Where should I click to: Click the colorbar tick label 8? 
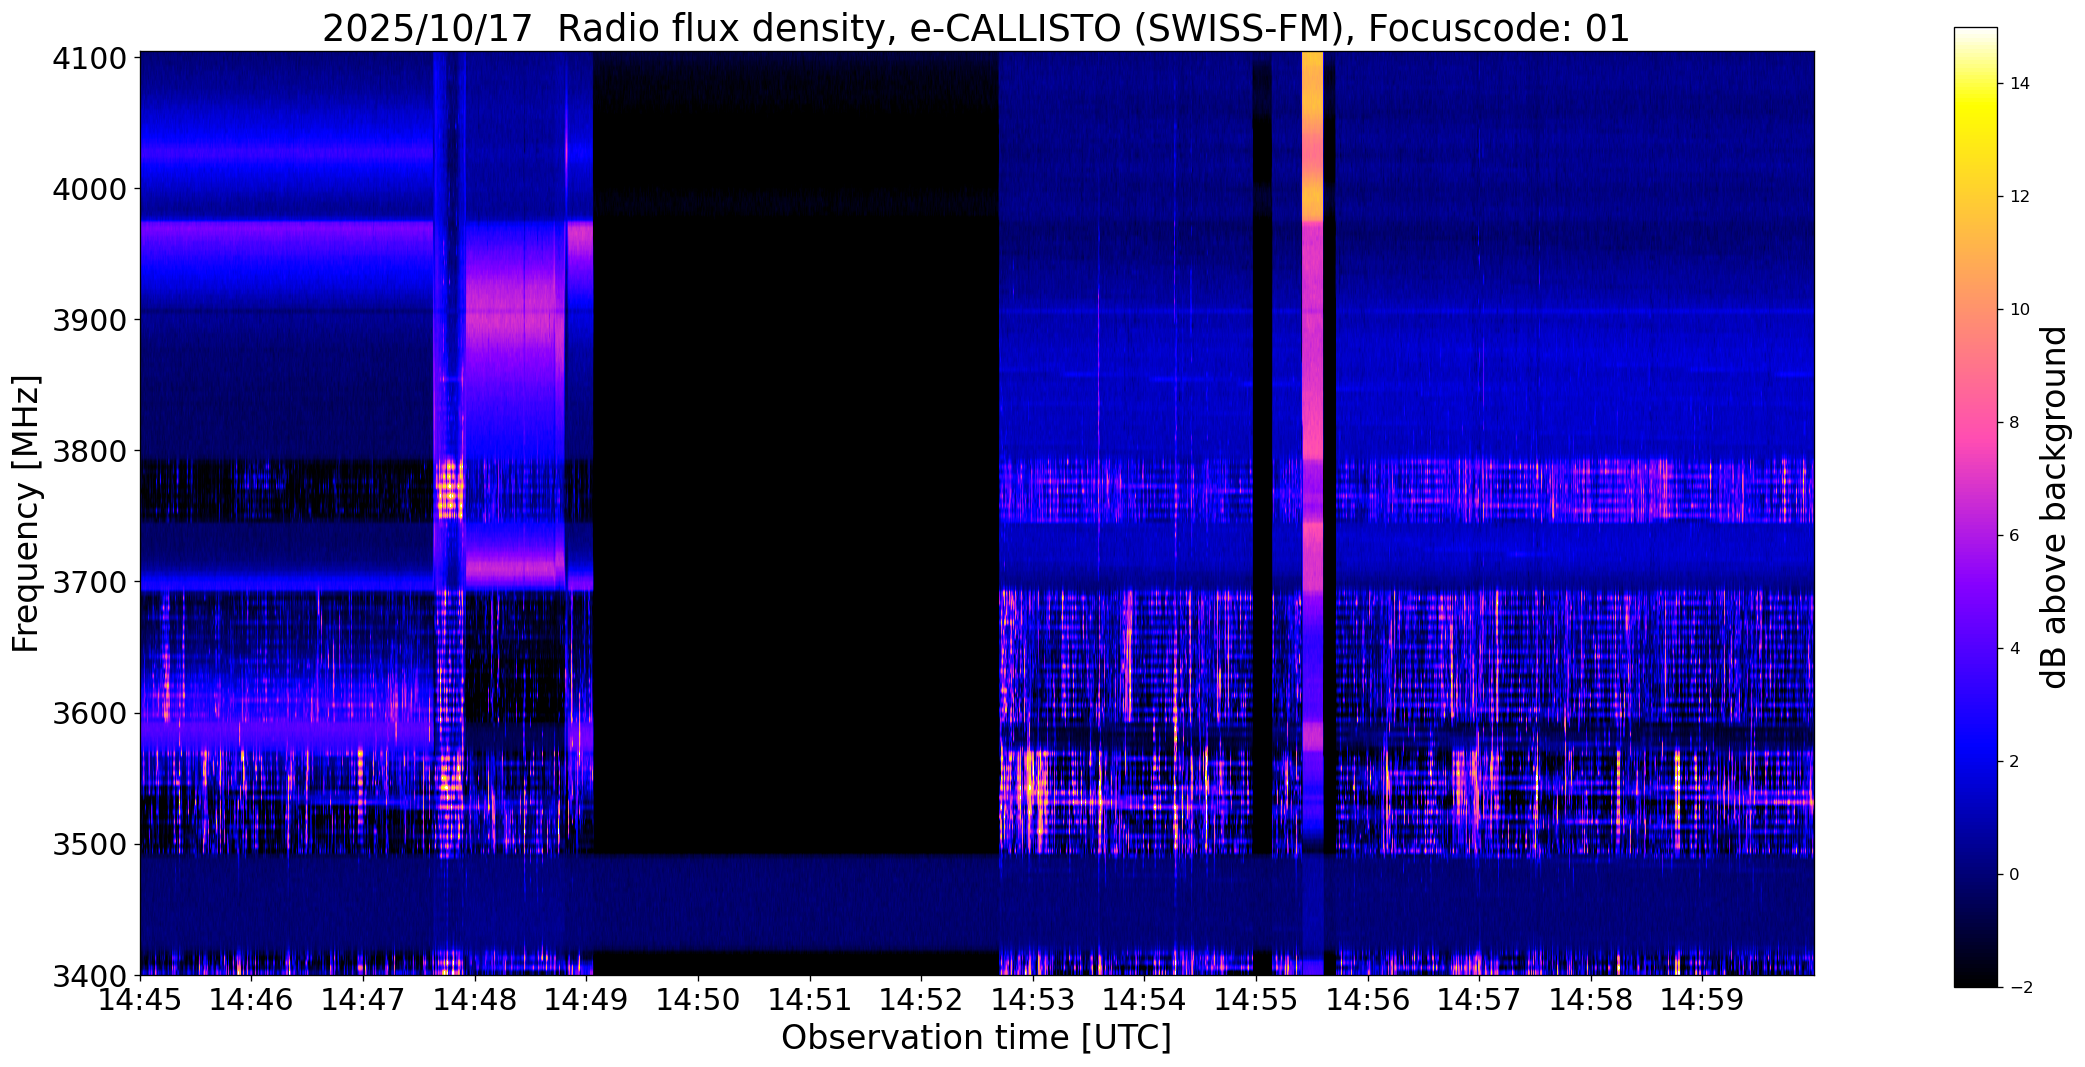pos(2014,423)
